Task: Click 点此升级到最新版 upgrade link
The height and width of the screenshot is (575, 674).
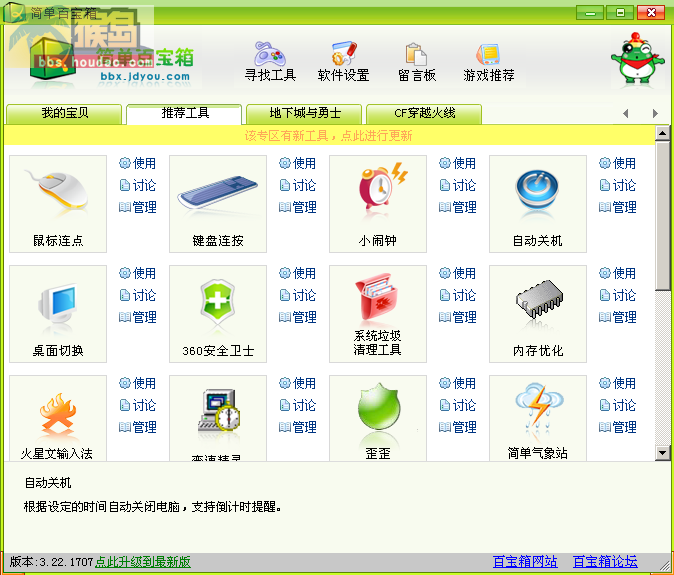Action: (x=143, y=562)
